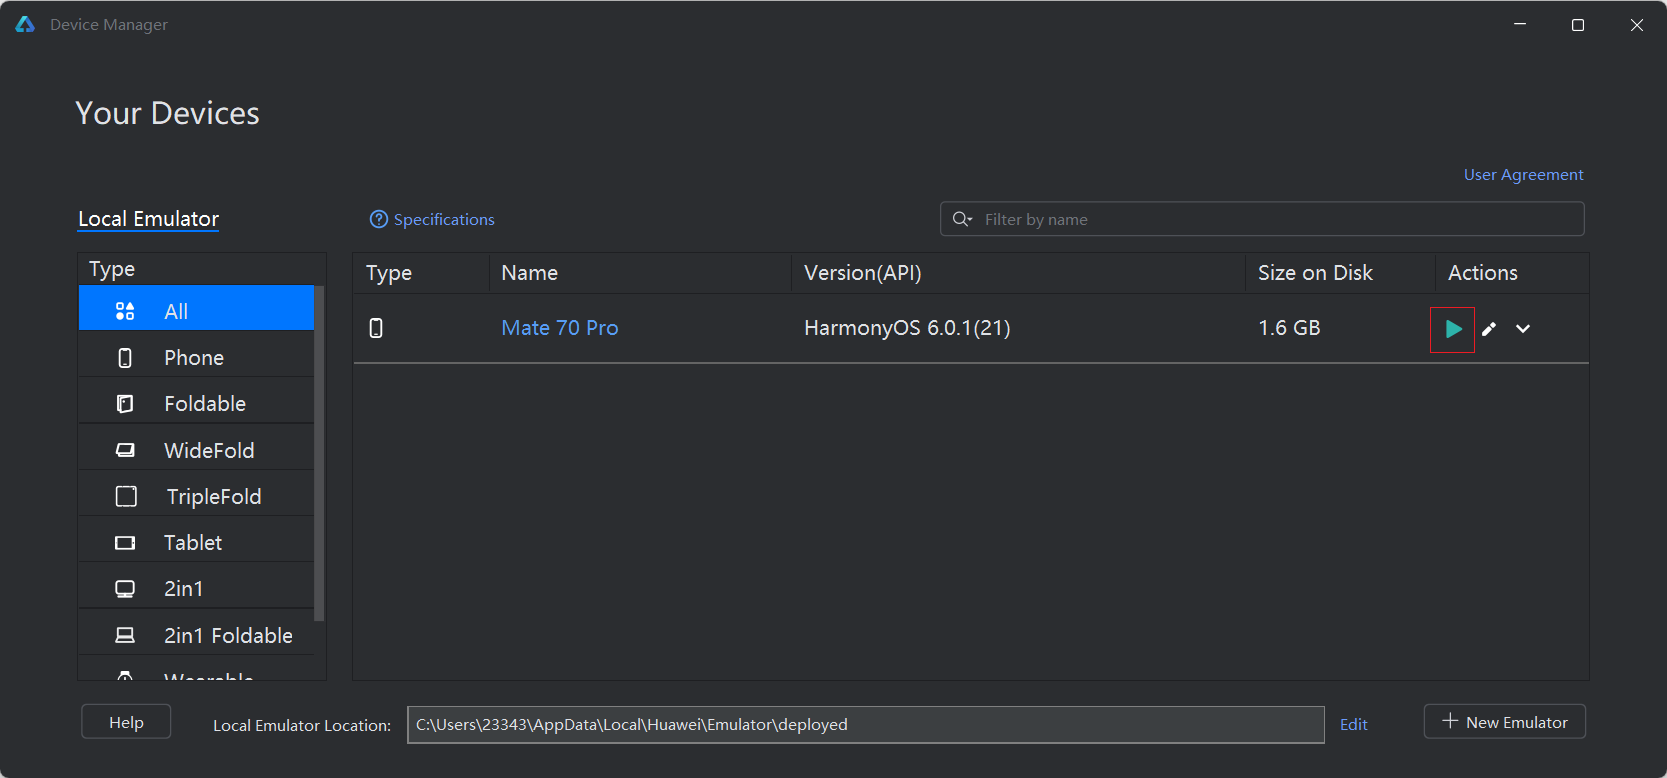This screenshot has height=778, width=1667.
Task: Click the Help button
Action: click(x=126, y=722)
